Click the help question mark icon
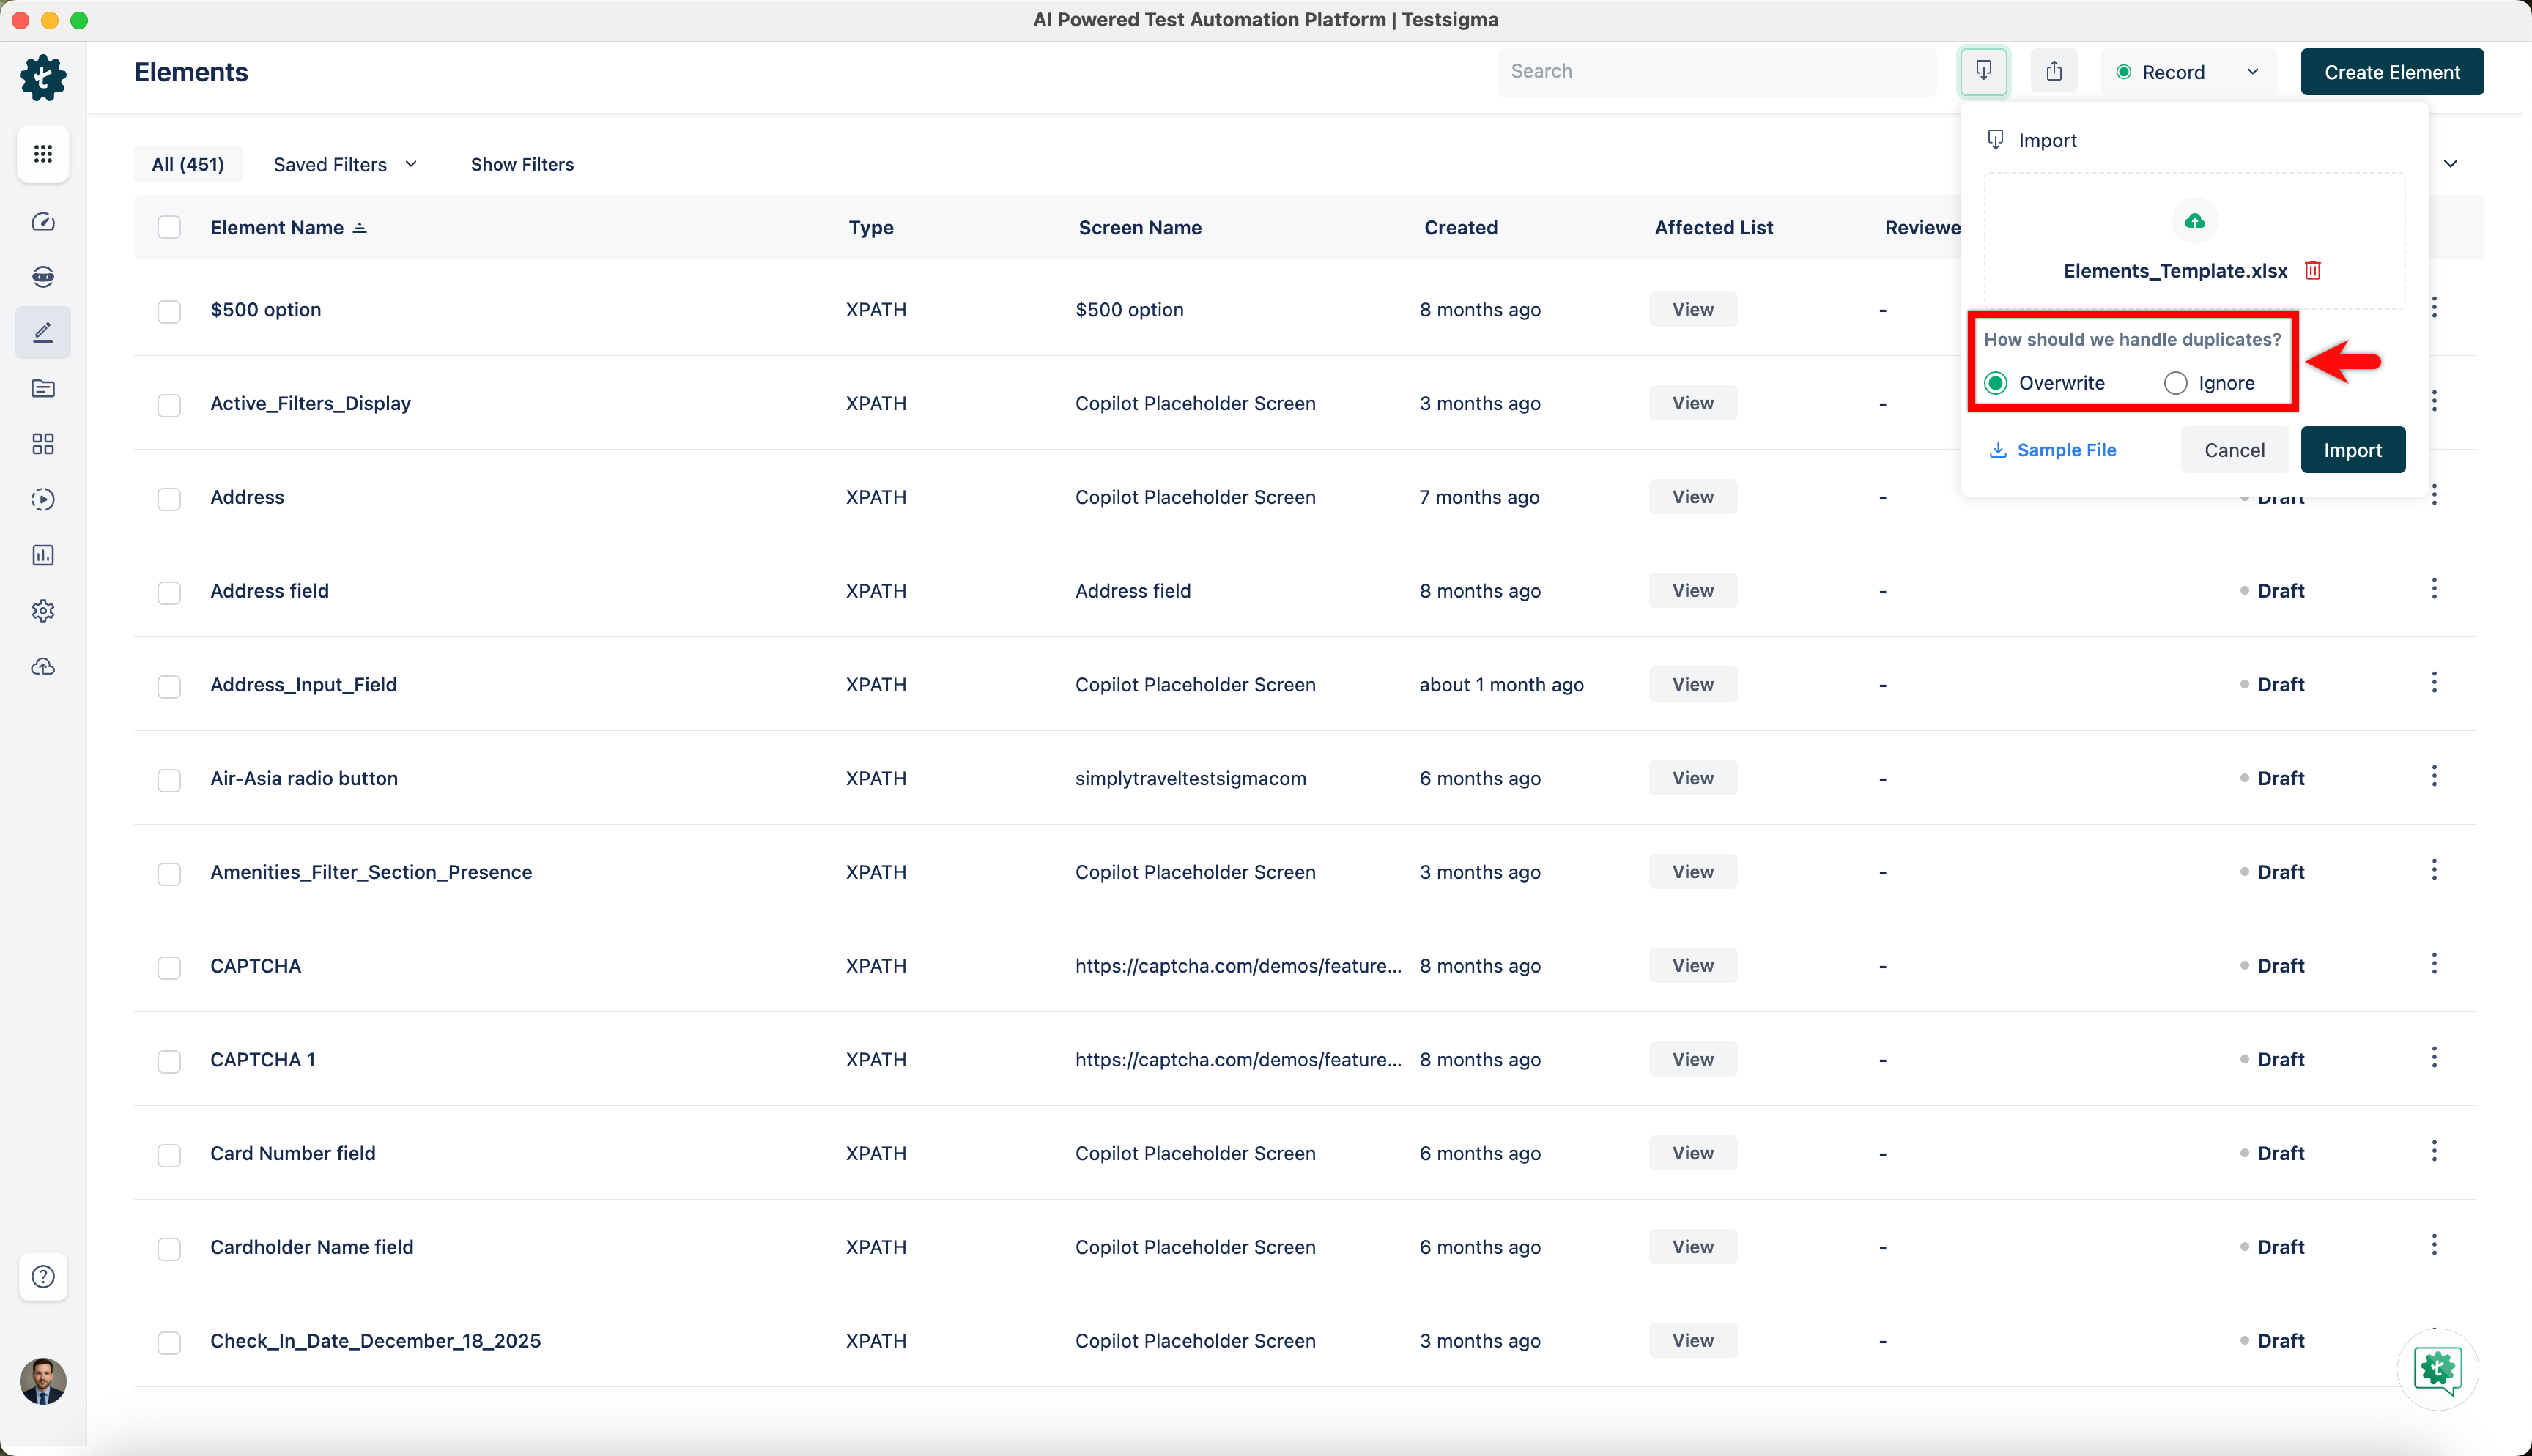 pos(42,1276)
